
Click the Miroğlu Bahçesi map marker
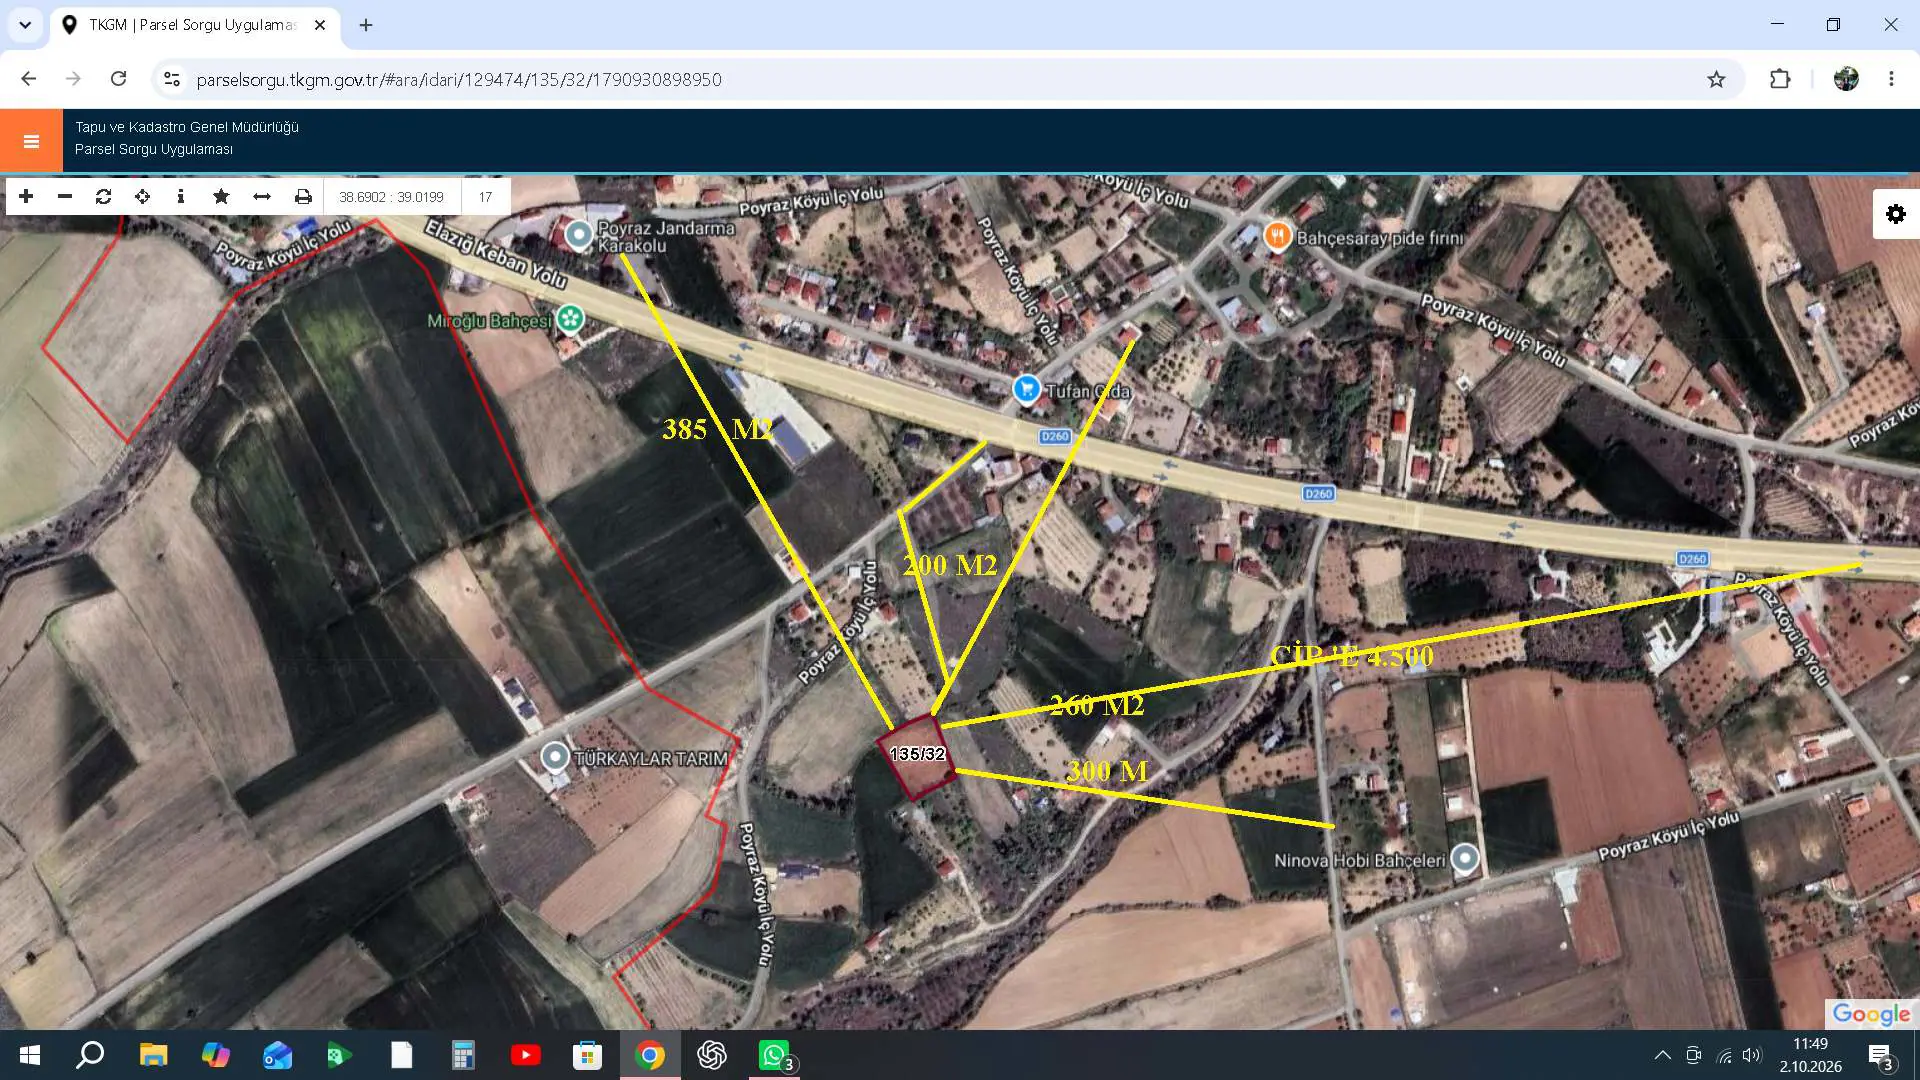(x=571, y=318)
